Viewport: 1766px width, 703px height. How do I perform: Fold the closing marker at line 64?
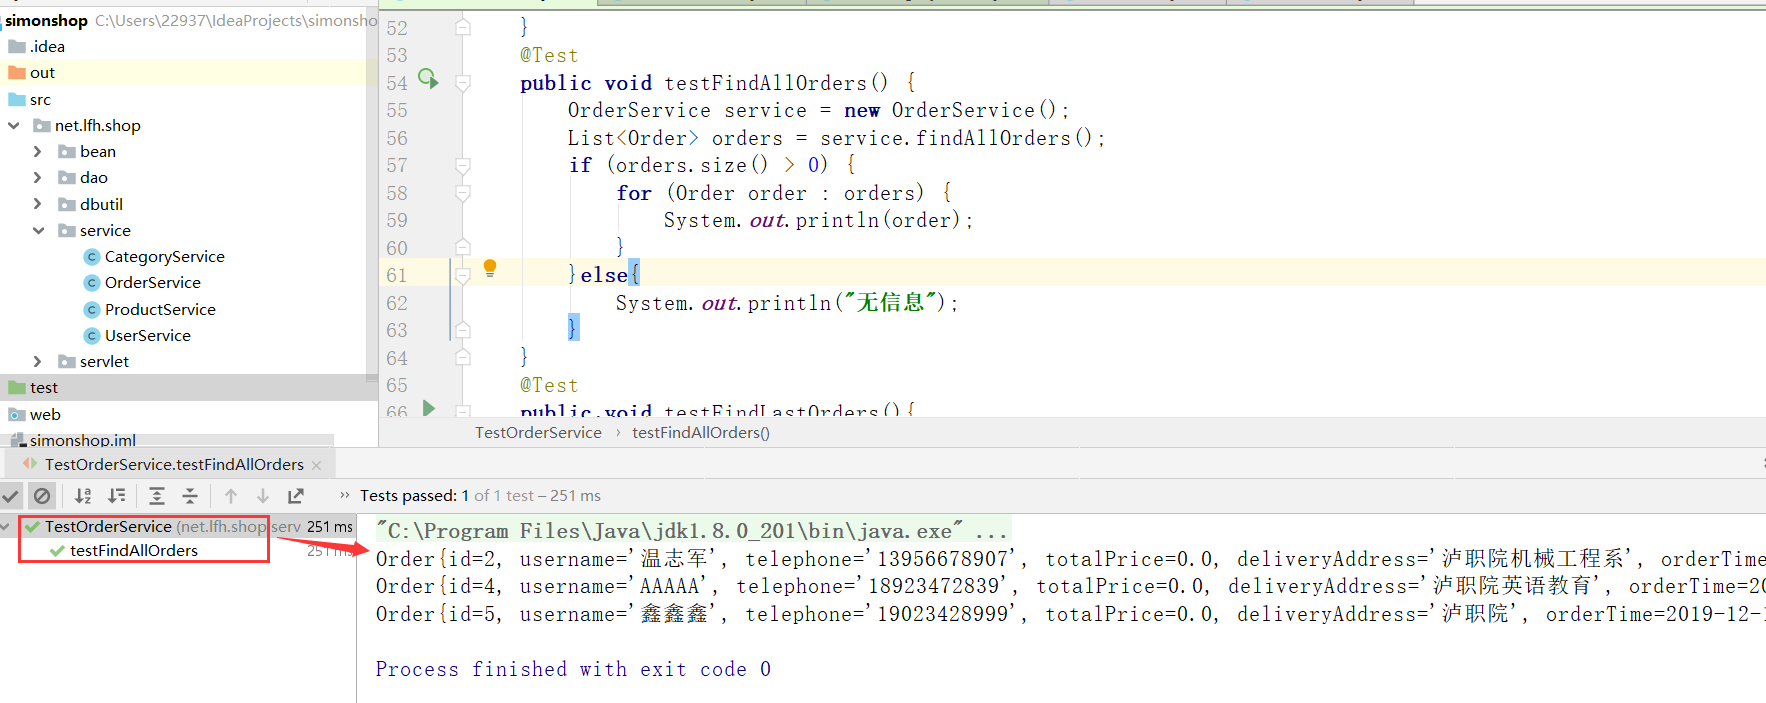pyautogui.click(x=463, y=357)
